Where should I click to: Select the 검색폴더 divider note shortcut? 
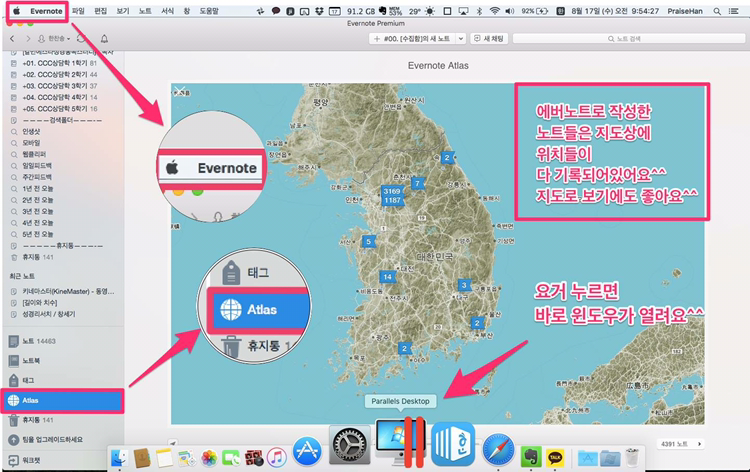pos(62,121)
